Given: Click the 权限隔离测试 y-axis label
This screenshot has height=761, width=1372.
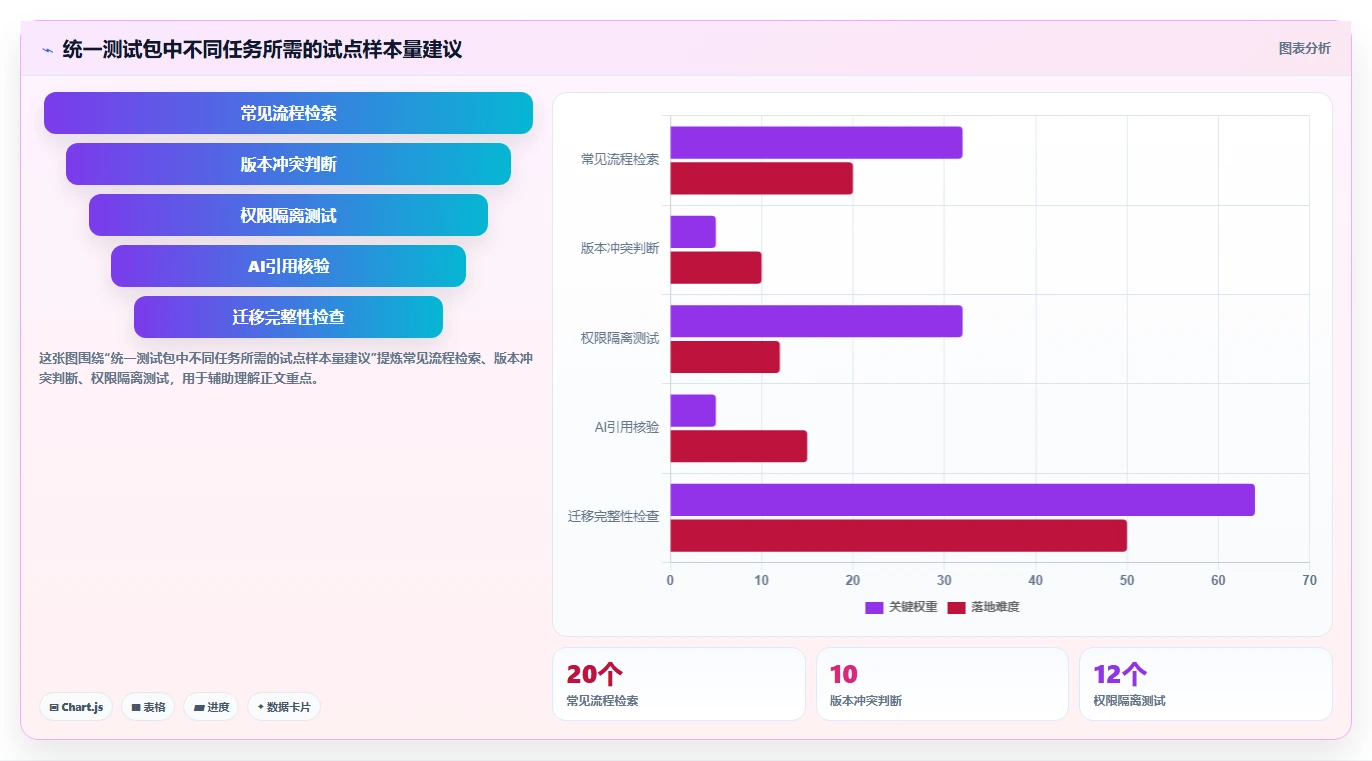Looking at the screenshot, I should coord(620,338).
